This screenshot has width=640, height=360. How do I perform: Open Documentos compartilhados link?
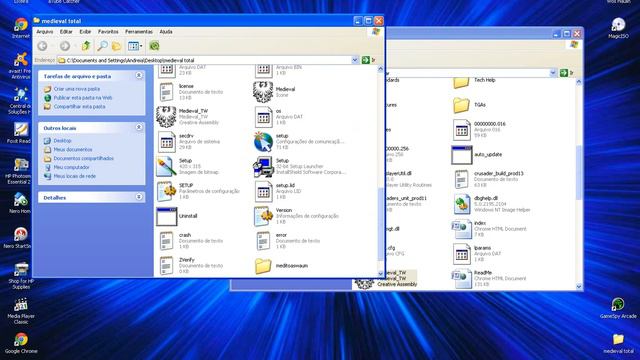click(84, 158)
